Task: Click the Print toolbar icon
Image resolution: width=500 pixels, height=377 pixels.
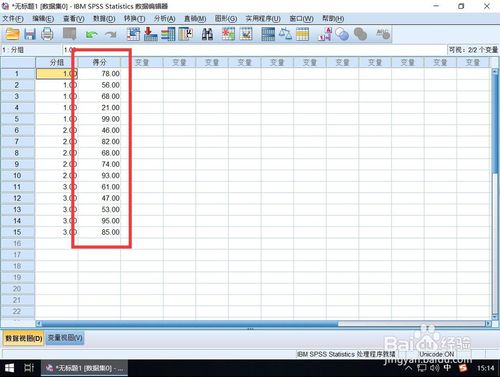Action: tap(47, 34)
